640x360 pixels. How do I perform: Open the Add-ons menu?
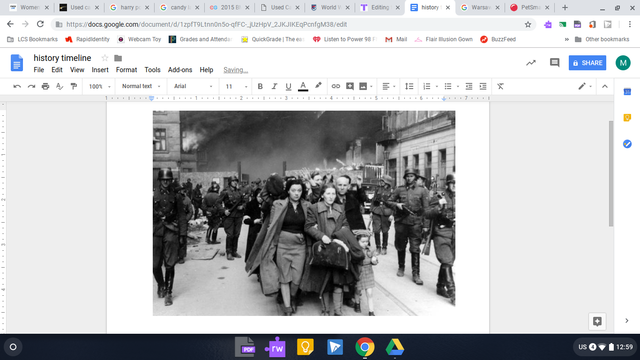[180, 70]
